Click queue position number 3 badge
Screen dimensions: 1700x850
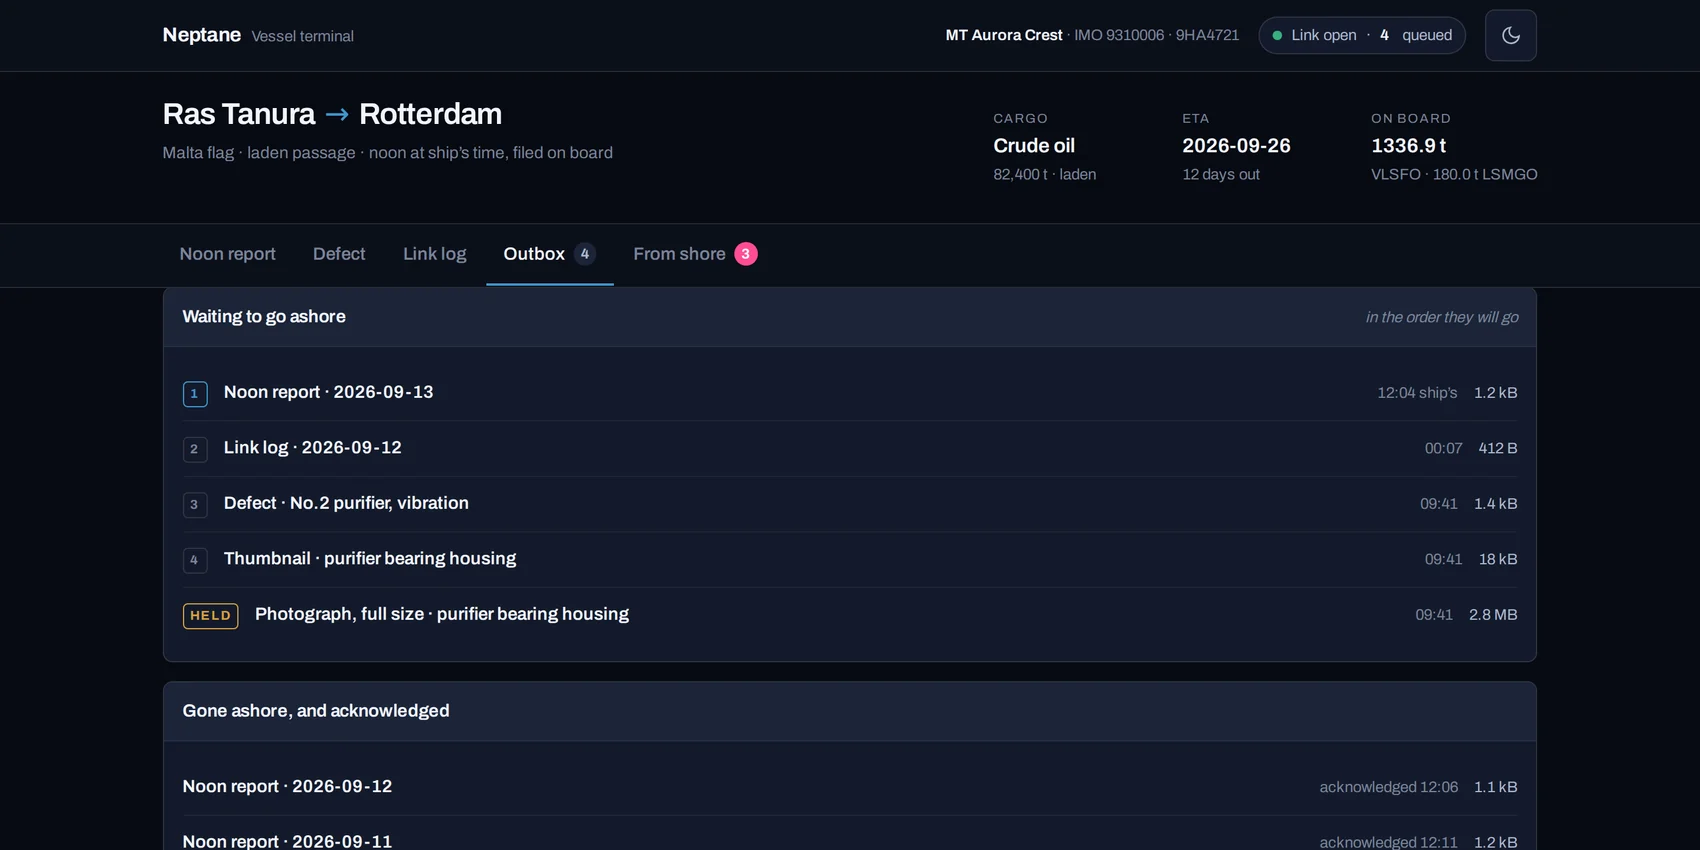(195, 505)
